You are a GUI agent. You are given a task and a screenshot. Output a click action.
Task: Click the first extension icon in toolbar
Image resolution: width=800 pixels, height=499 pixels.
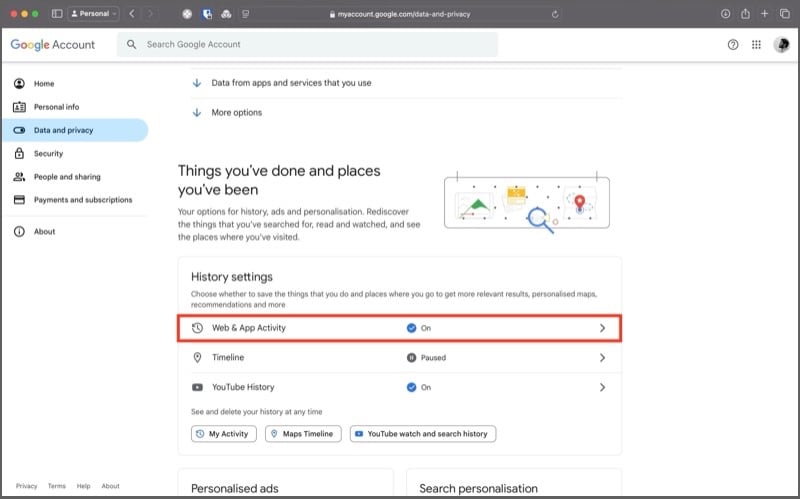pos(187,14)
